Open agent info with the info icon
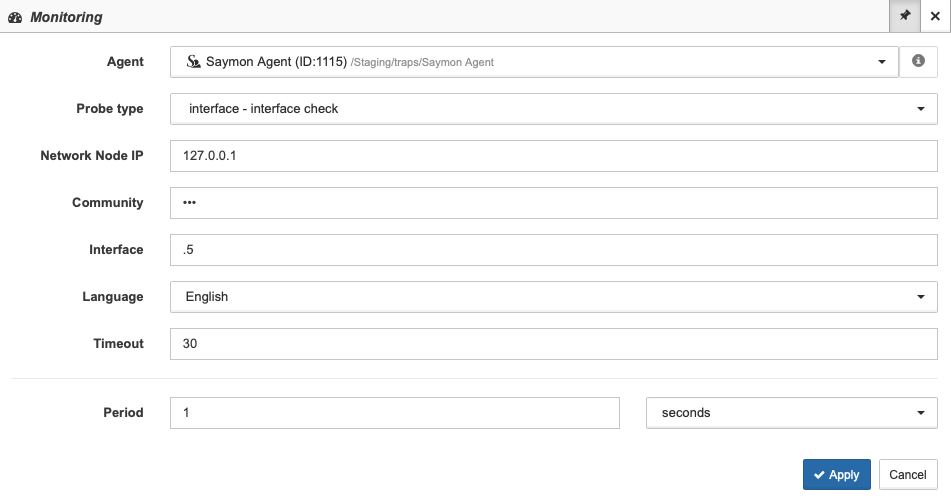Screen dimensions: 951x501 pos(918,61)
